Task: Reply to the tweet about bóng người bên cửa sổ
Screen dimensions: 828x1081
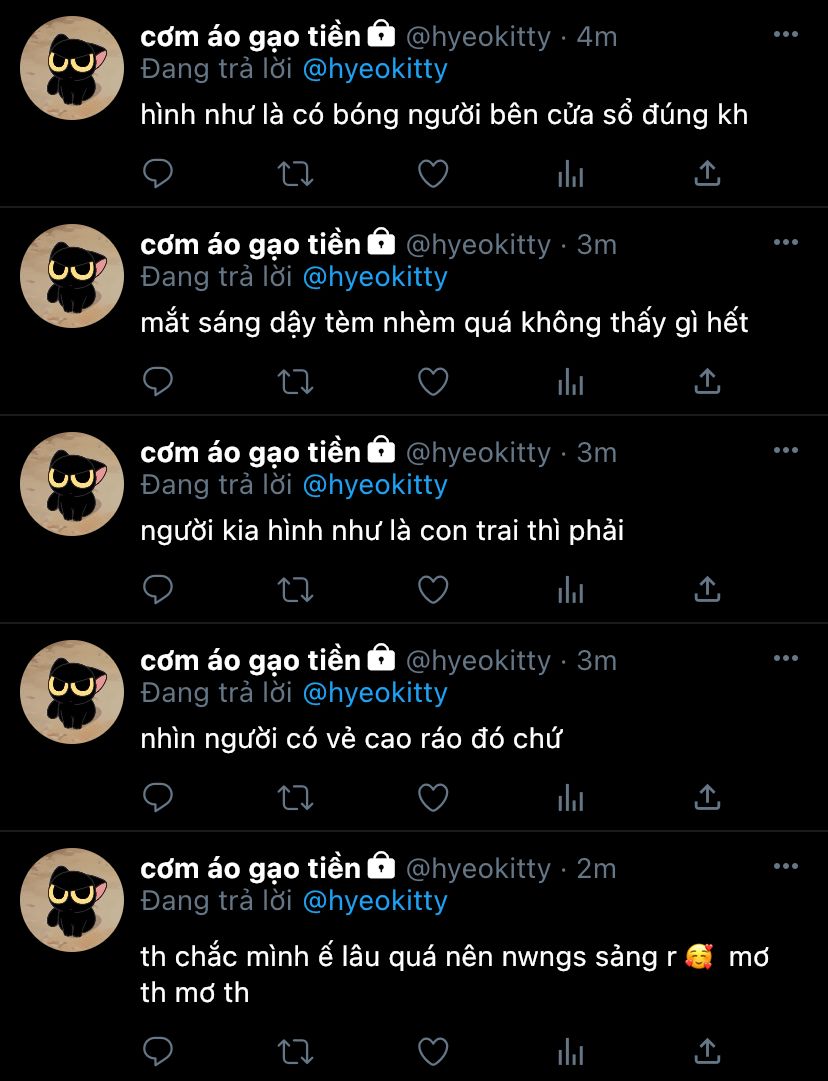Action: (157, 174)
